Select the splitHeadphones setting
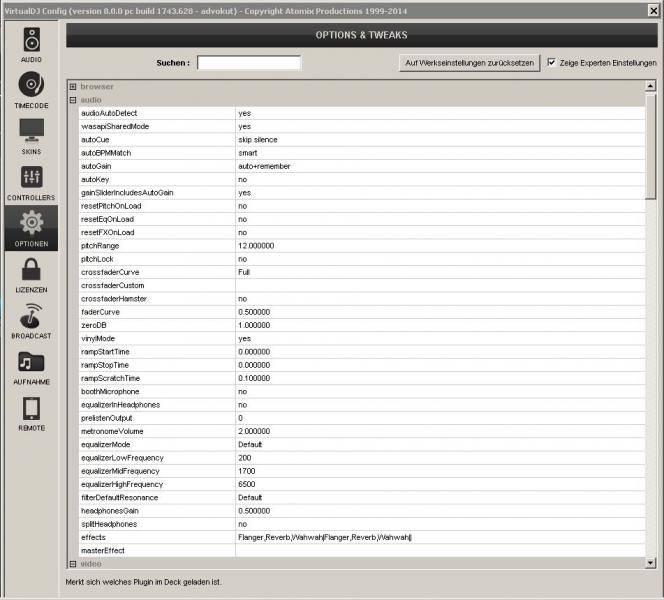Image resolution: width=664 pixels, height=600 pixels. (362, 524)
